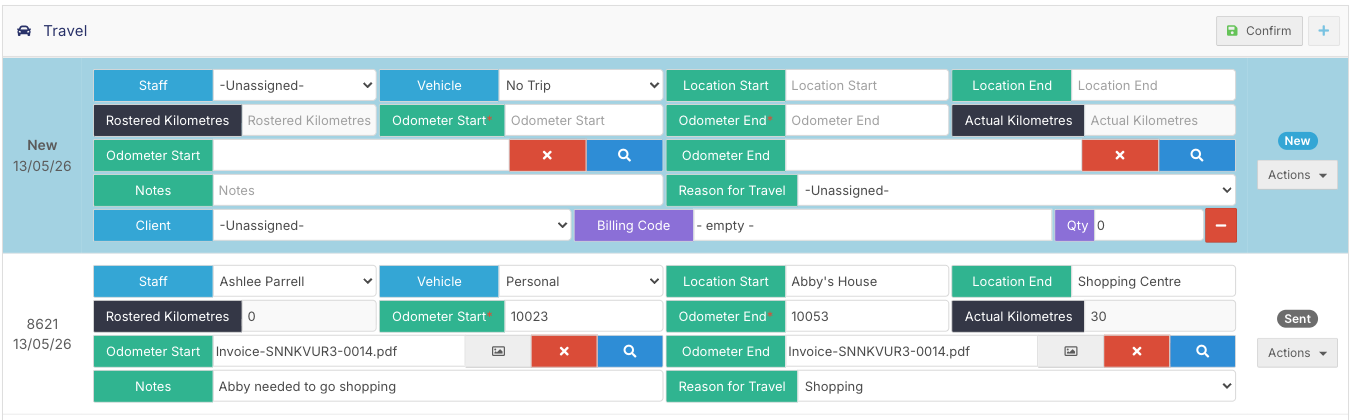
Task: Add a new travel entry with plus icon
Action: coord(1324,31)
